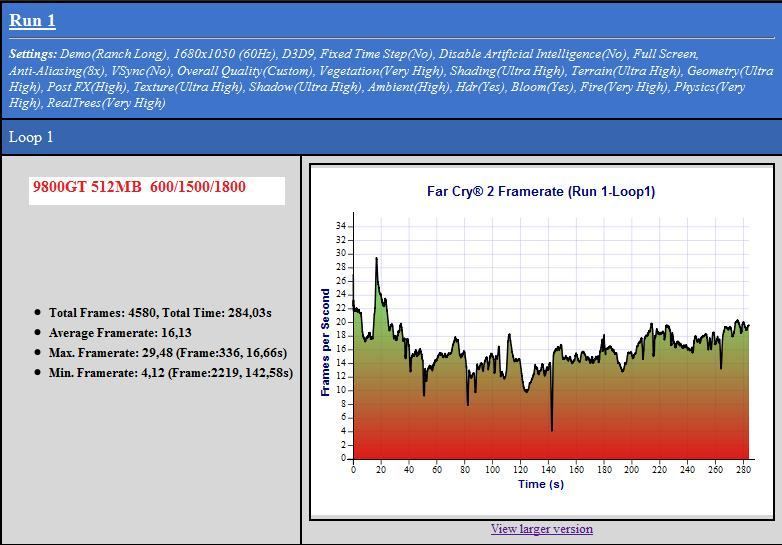This screenshot has width=782, height=545.
Task: Click the 140 tick on the time axis
Action: pyautogui.click(x=548, y=469)
